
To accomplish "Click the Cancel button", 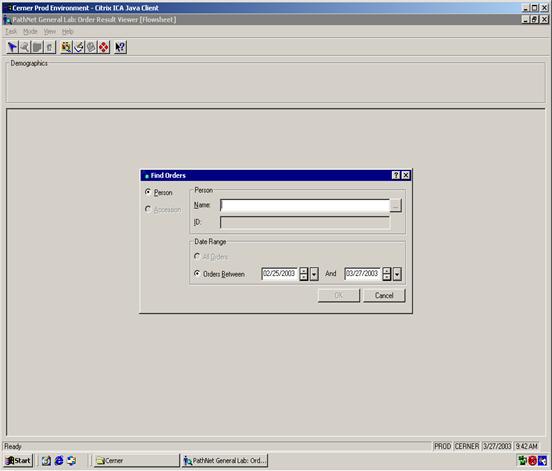I will click(384, 295).
